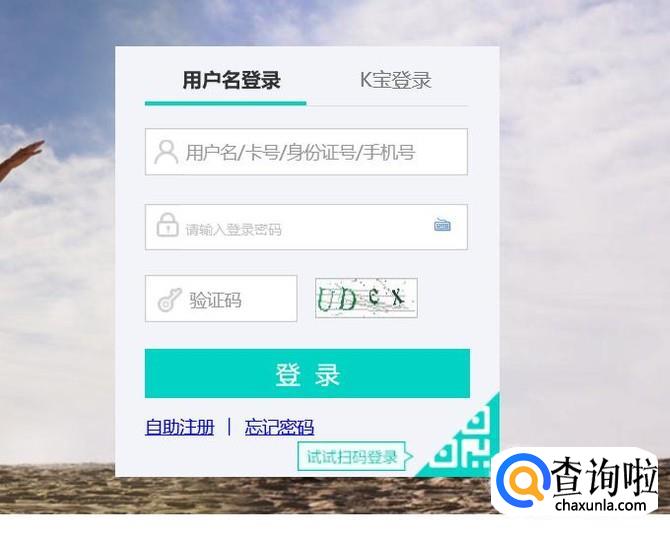The image size is (670, 536).
Task: Focus the 请输入登录密码 password field
Action: pyautogui.click(x=306, y=227)
